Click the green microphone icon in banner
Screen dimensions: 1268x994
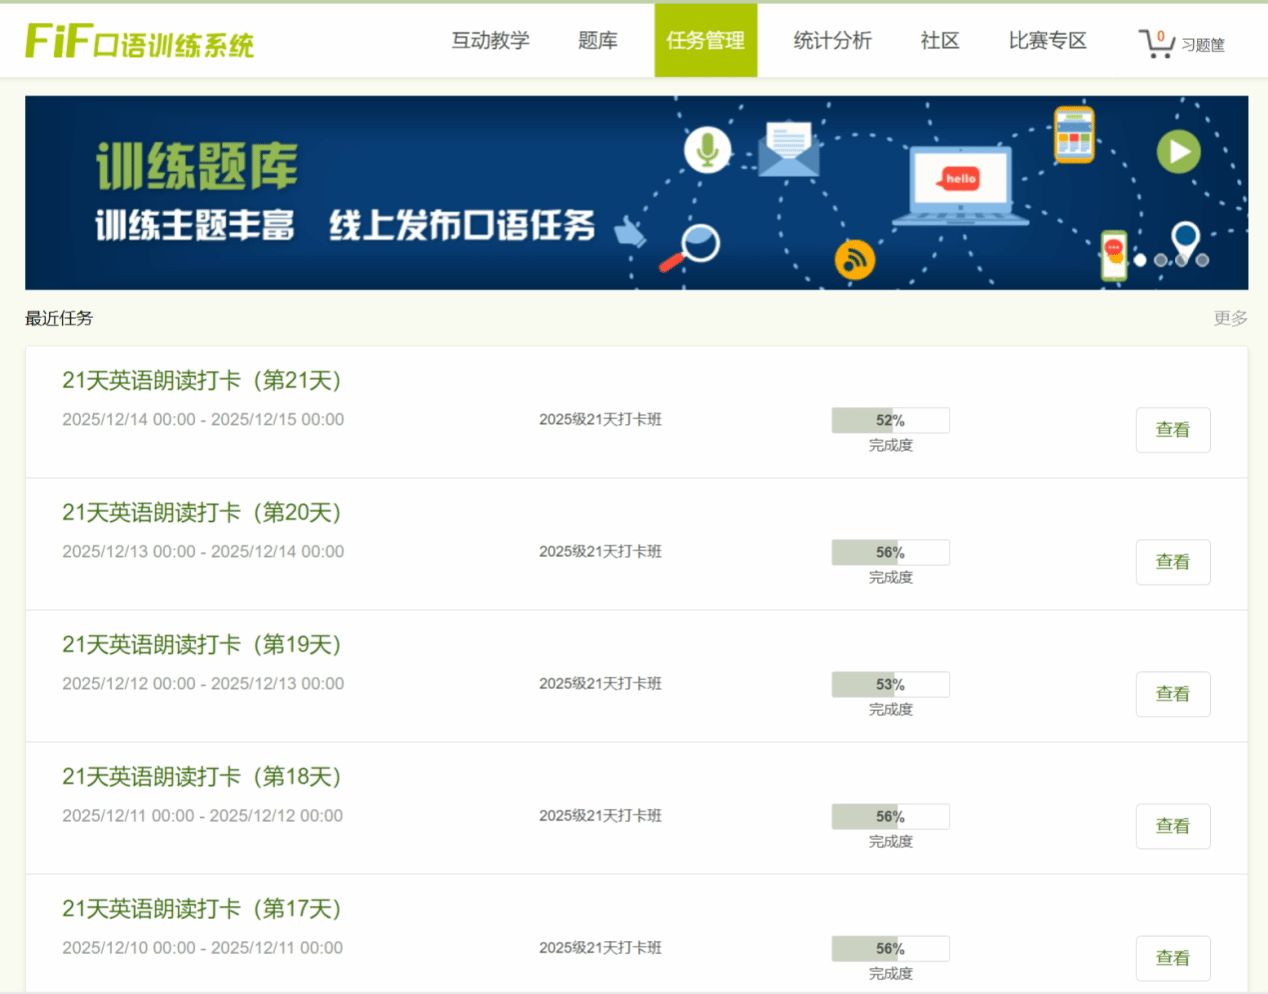[x=708, y=150]
